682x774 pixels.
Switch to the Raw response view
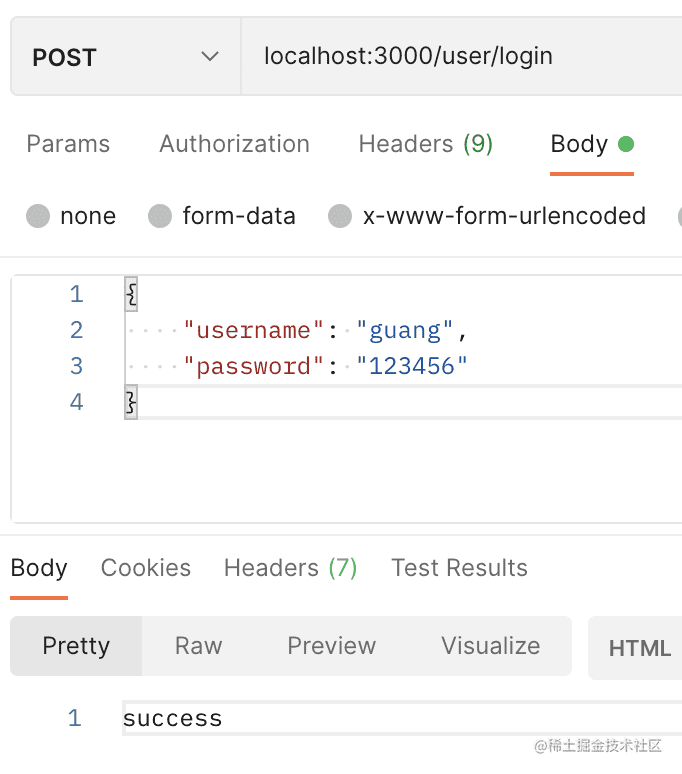(x=198, y=646)
